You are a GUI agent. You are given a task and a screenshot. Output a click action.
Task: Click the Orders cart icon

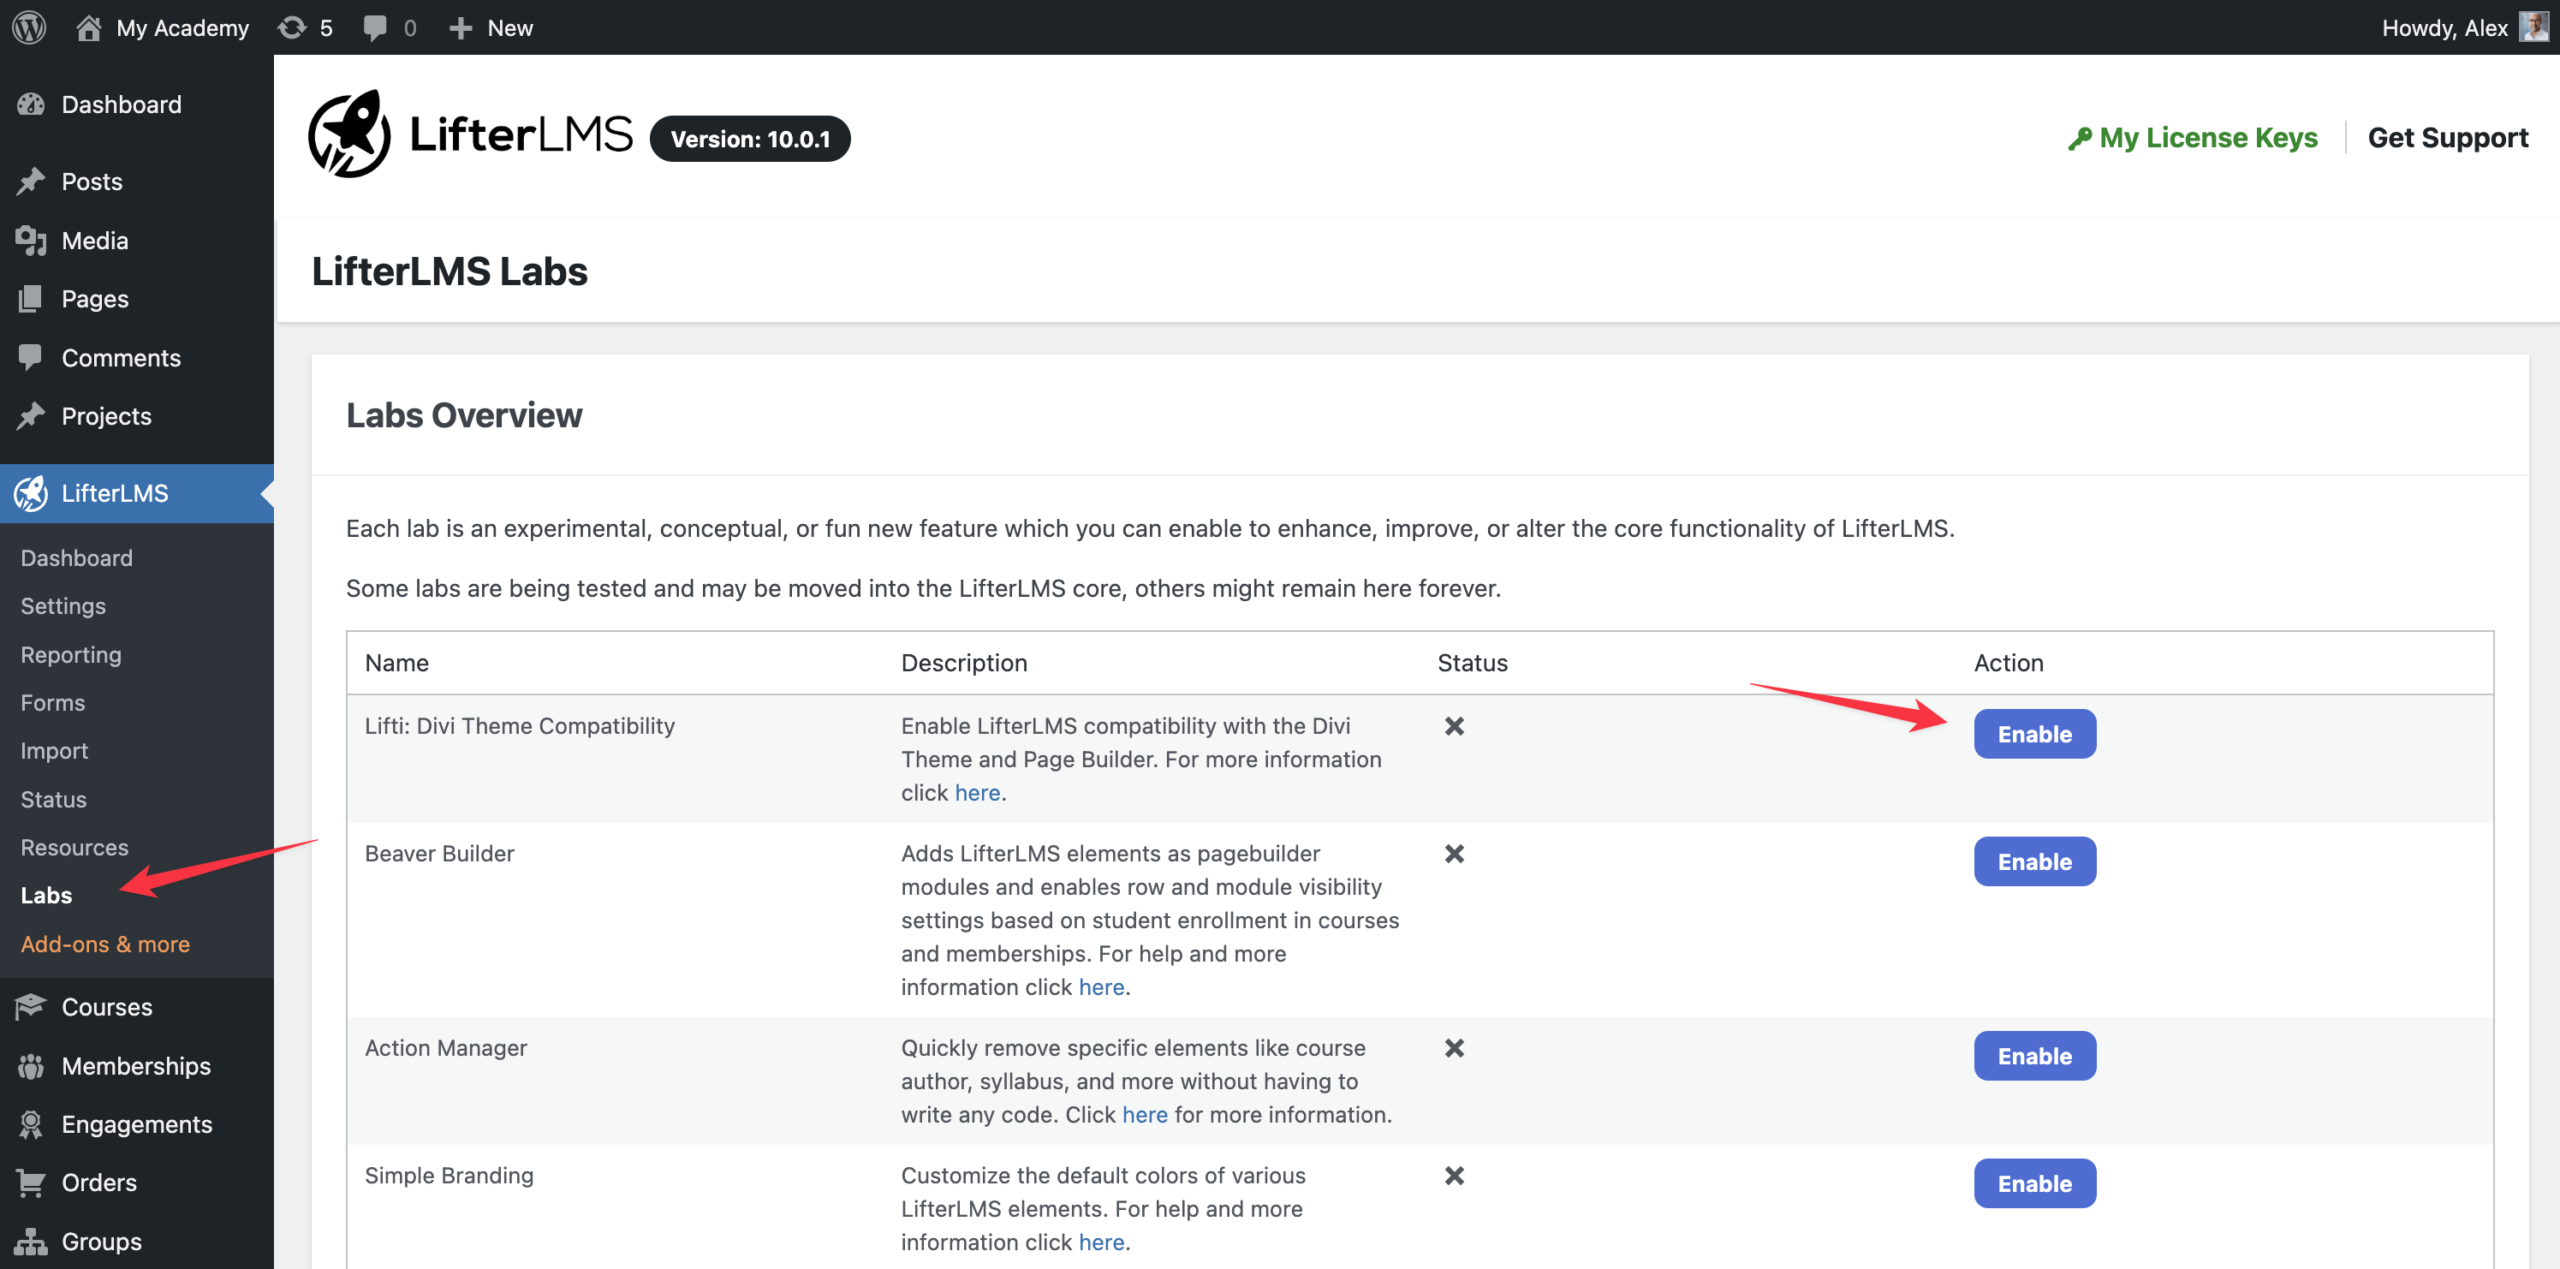coord(31,1182)
